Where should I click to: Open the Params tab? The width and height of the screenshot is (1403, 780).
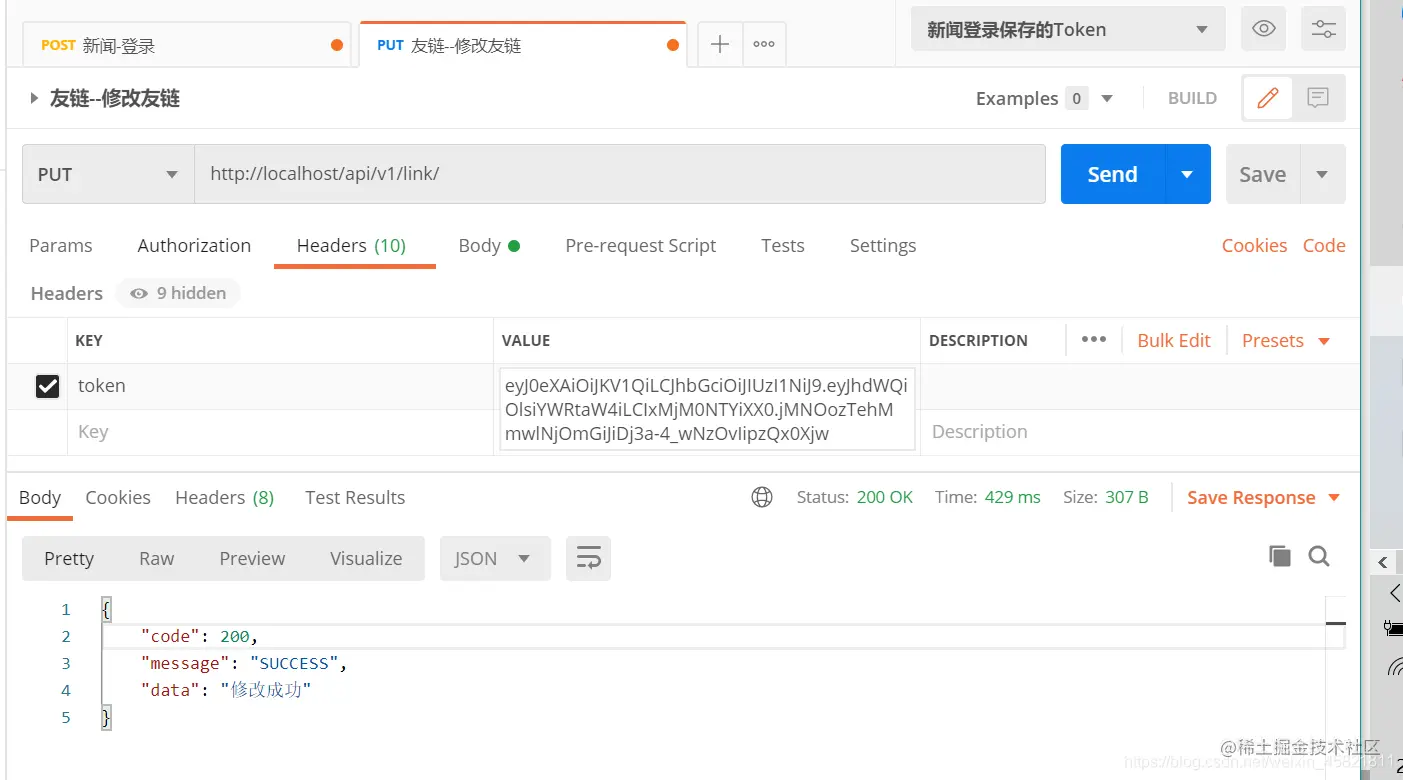[61, 245]
